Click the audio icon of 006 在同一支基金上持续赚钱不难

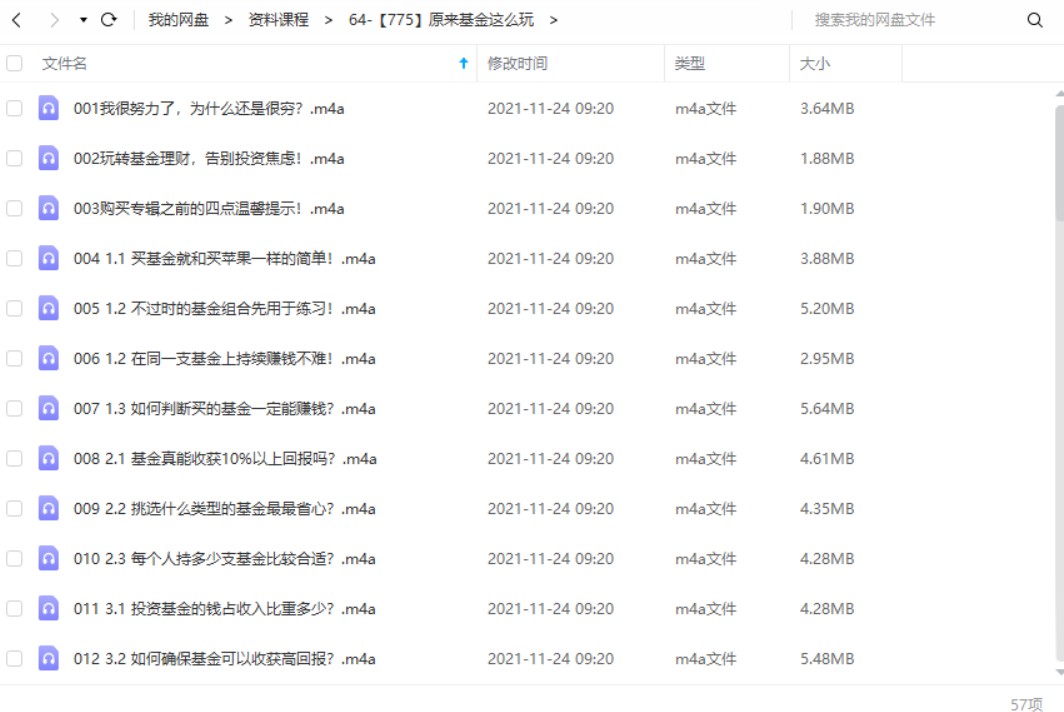(x=48, y=358)
